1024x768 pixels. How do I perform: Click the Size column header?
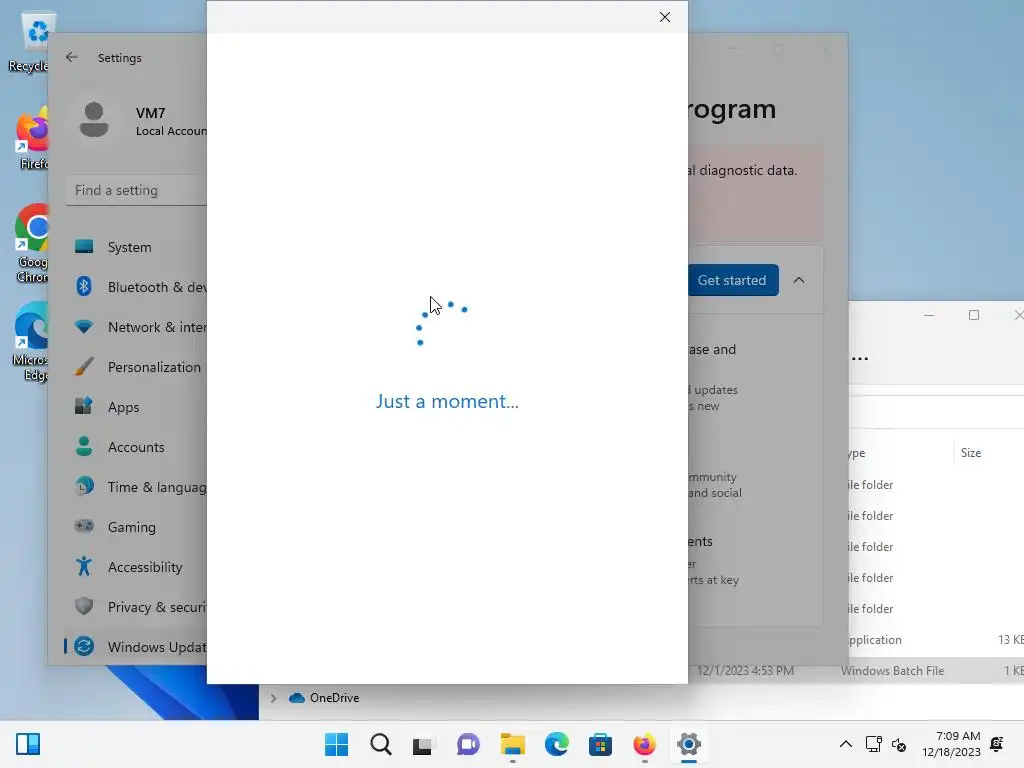(x=970, y=453)
